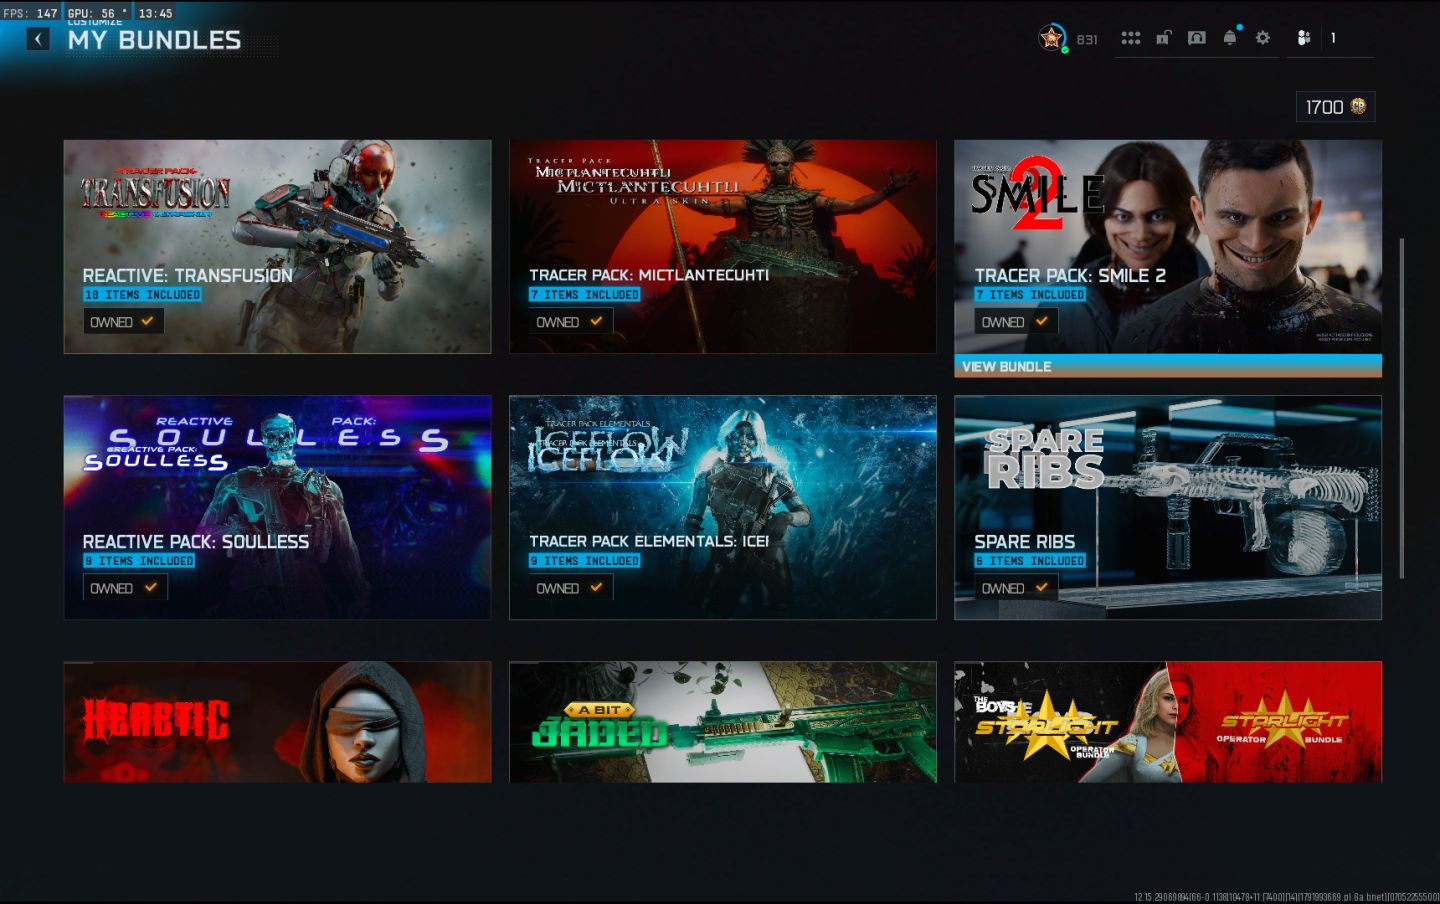Viewport: 1440px width, 904px height.
Task: Click "7 ITEMS INCLUDED" on the Mictlantecuhtli card
Action: pos(584,295)
